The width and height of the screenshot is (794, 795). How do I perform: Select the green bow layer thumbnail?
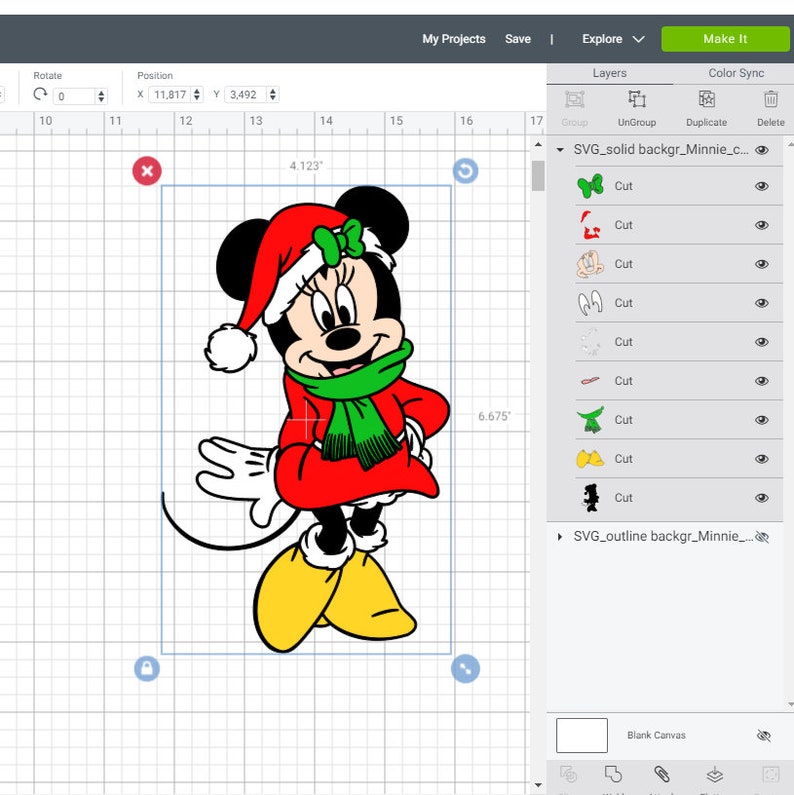pos(590,186)
